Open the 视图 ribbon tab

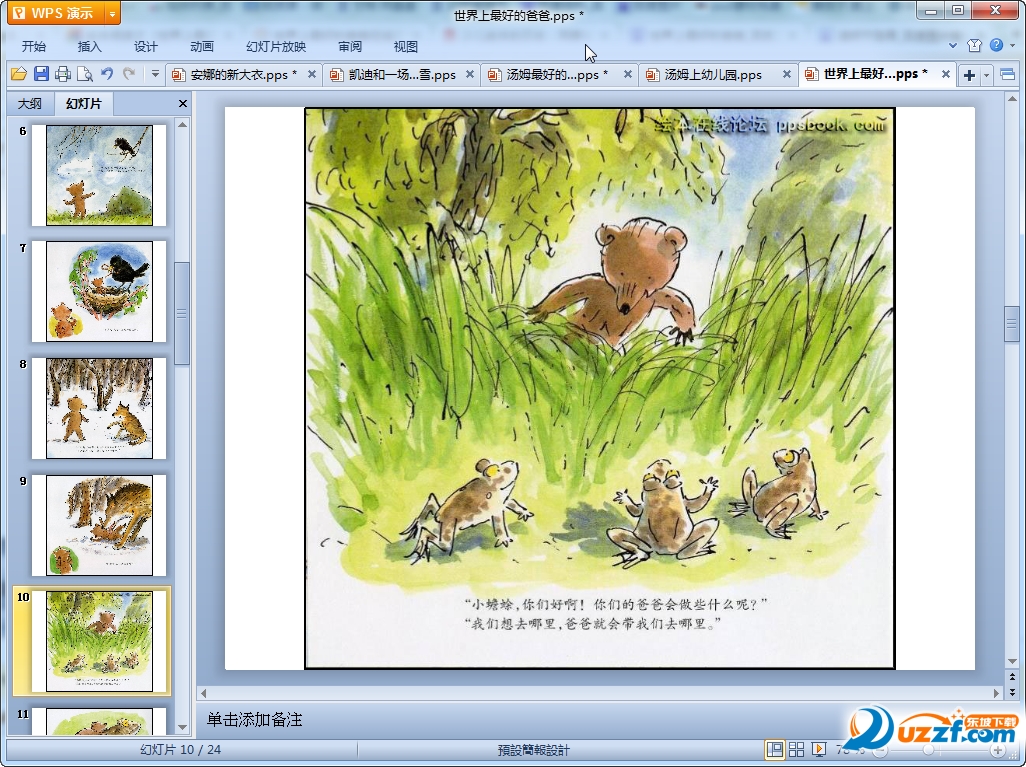[x=406, y=46]
